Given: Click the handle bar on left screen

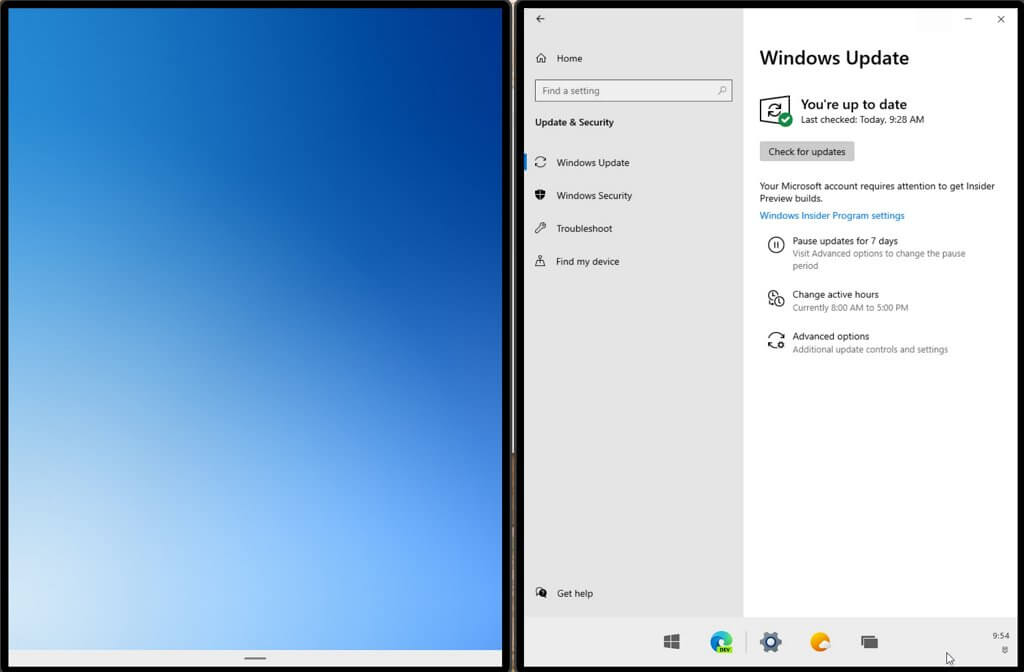Looking at the screenshot, I should (x=255, y=658).
